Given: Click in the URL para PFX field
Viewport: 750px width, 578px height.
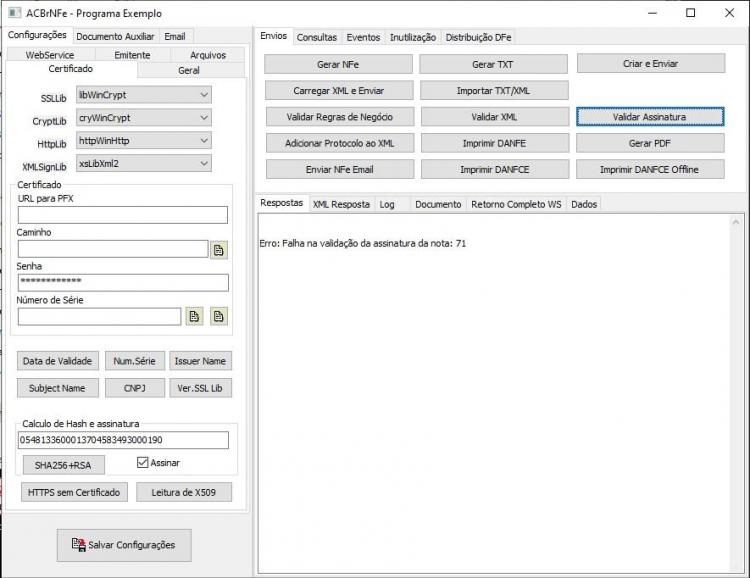Looking at the screenshot, I should 123,215.
